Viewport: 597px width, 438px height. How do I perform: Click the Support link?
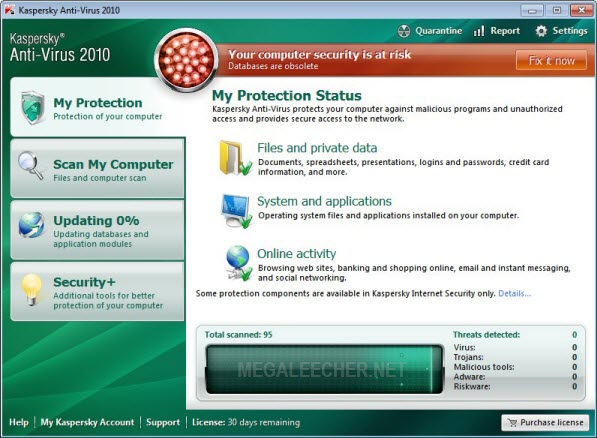163,422
